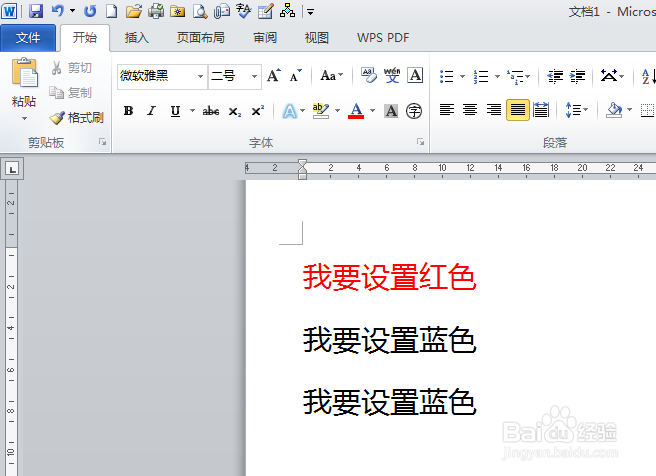Click Distributed alignment icon
Viewport: 656px width, 476px height.
pyautogui.click(x=541, y=110)
